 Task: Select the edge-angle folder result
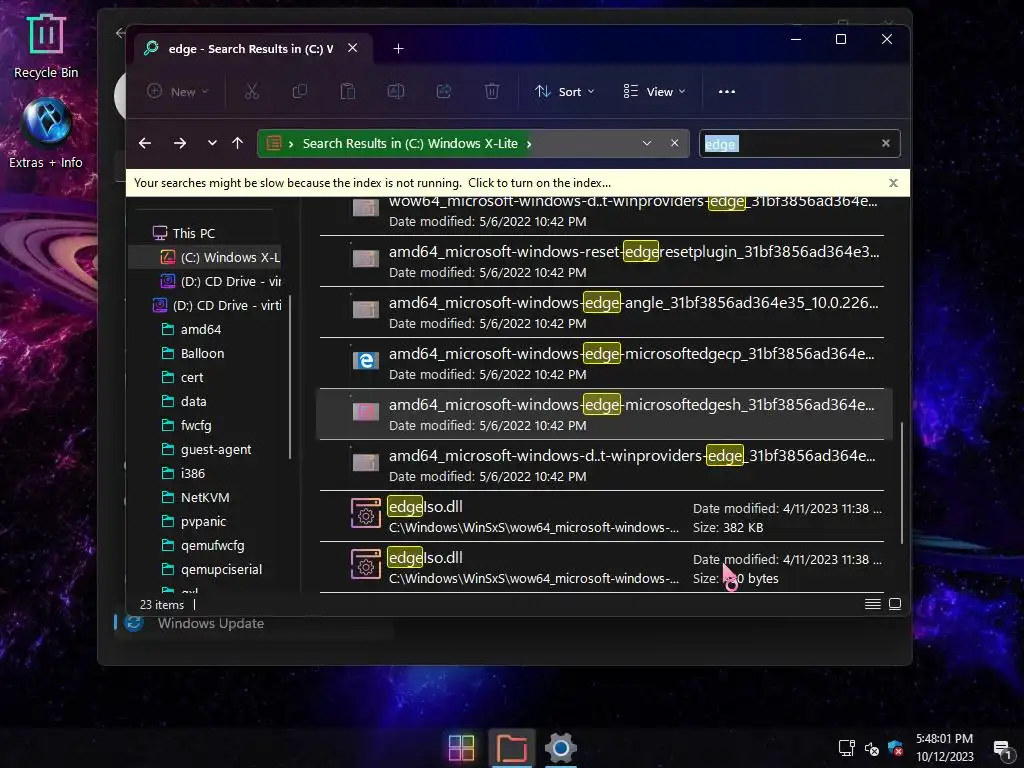(602, 312)
